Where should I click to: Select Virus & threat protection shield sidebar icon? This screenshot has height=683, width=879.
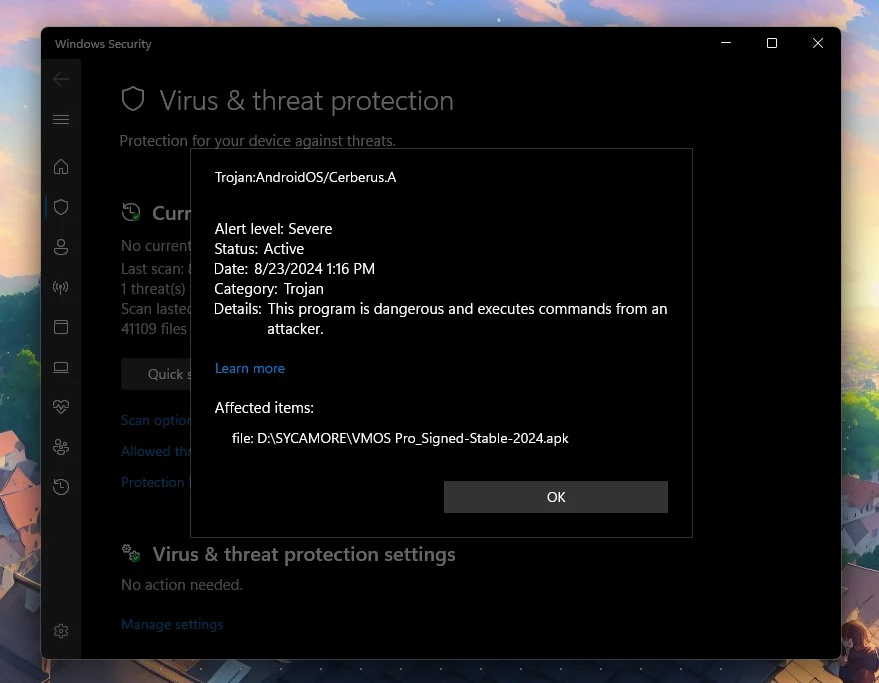coord(61,207)
